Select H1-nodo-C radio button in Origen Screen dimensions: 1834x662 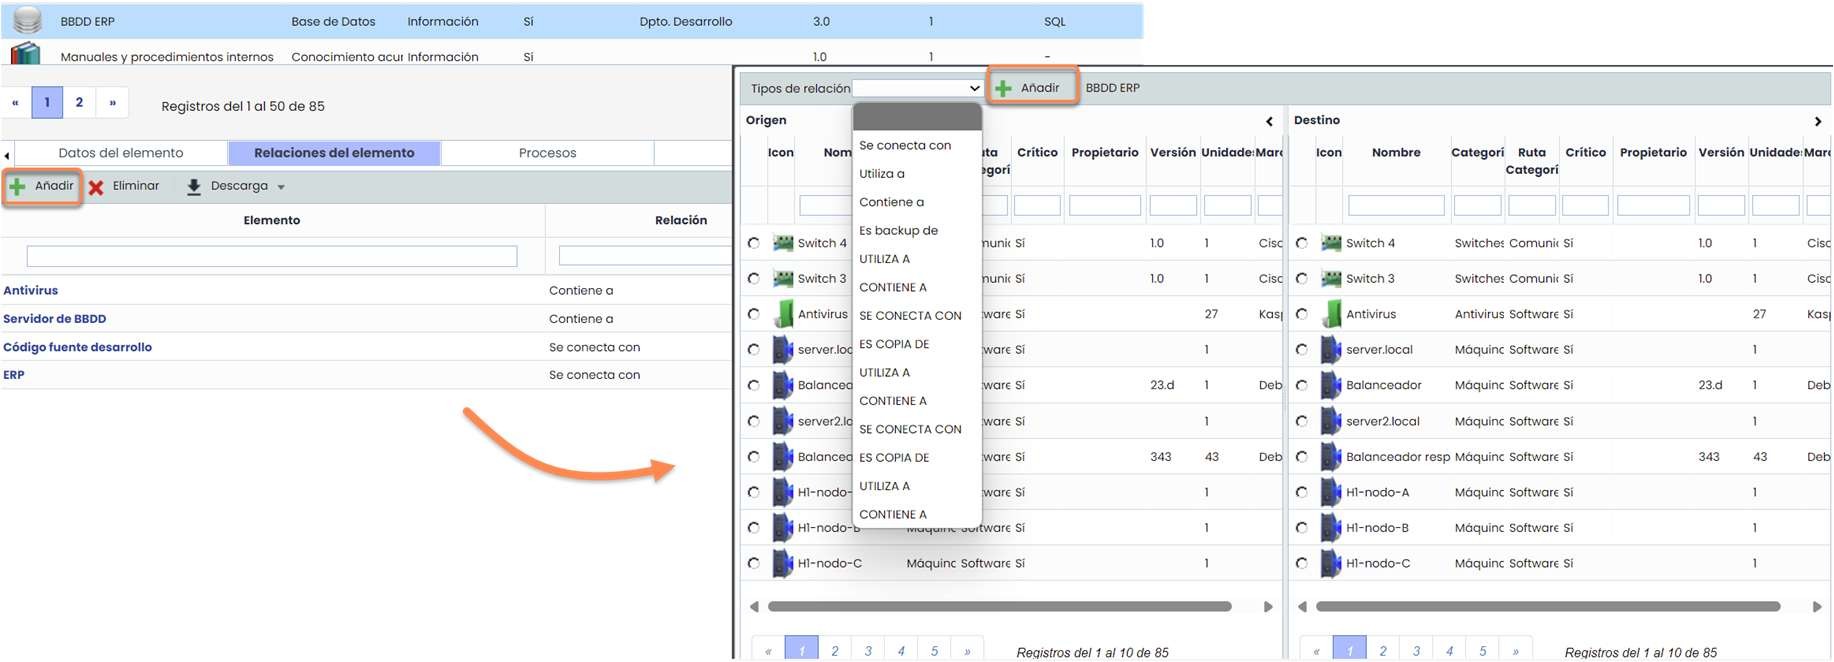coord(754,563)
